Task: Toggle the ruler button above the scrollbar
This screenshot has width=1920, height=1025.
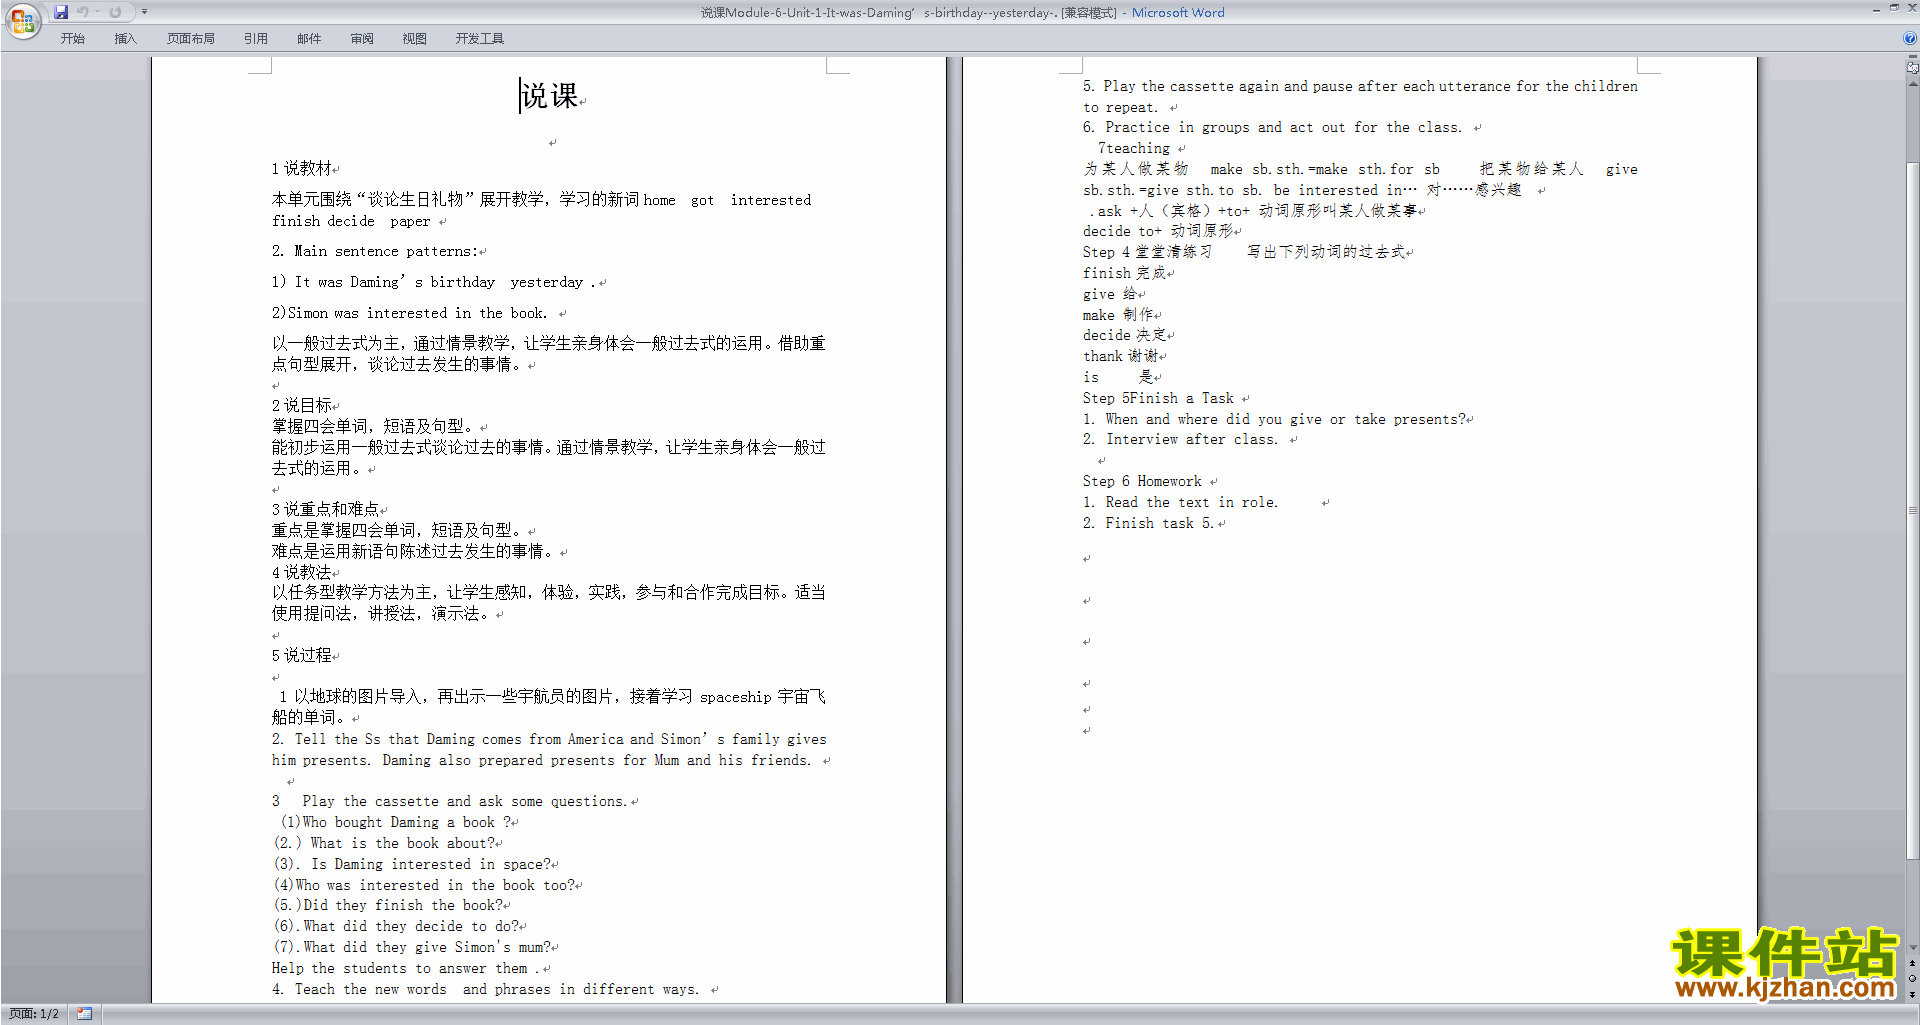Action: click(1912, 67)
